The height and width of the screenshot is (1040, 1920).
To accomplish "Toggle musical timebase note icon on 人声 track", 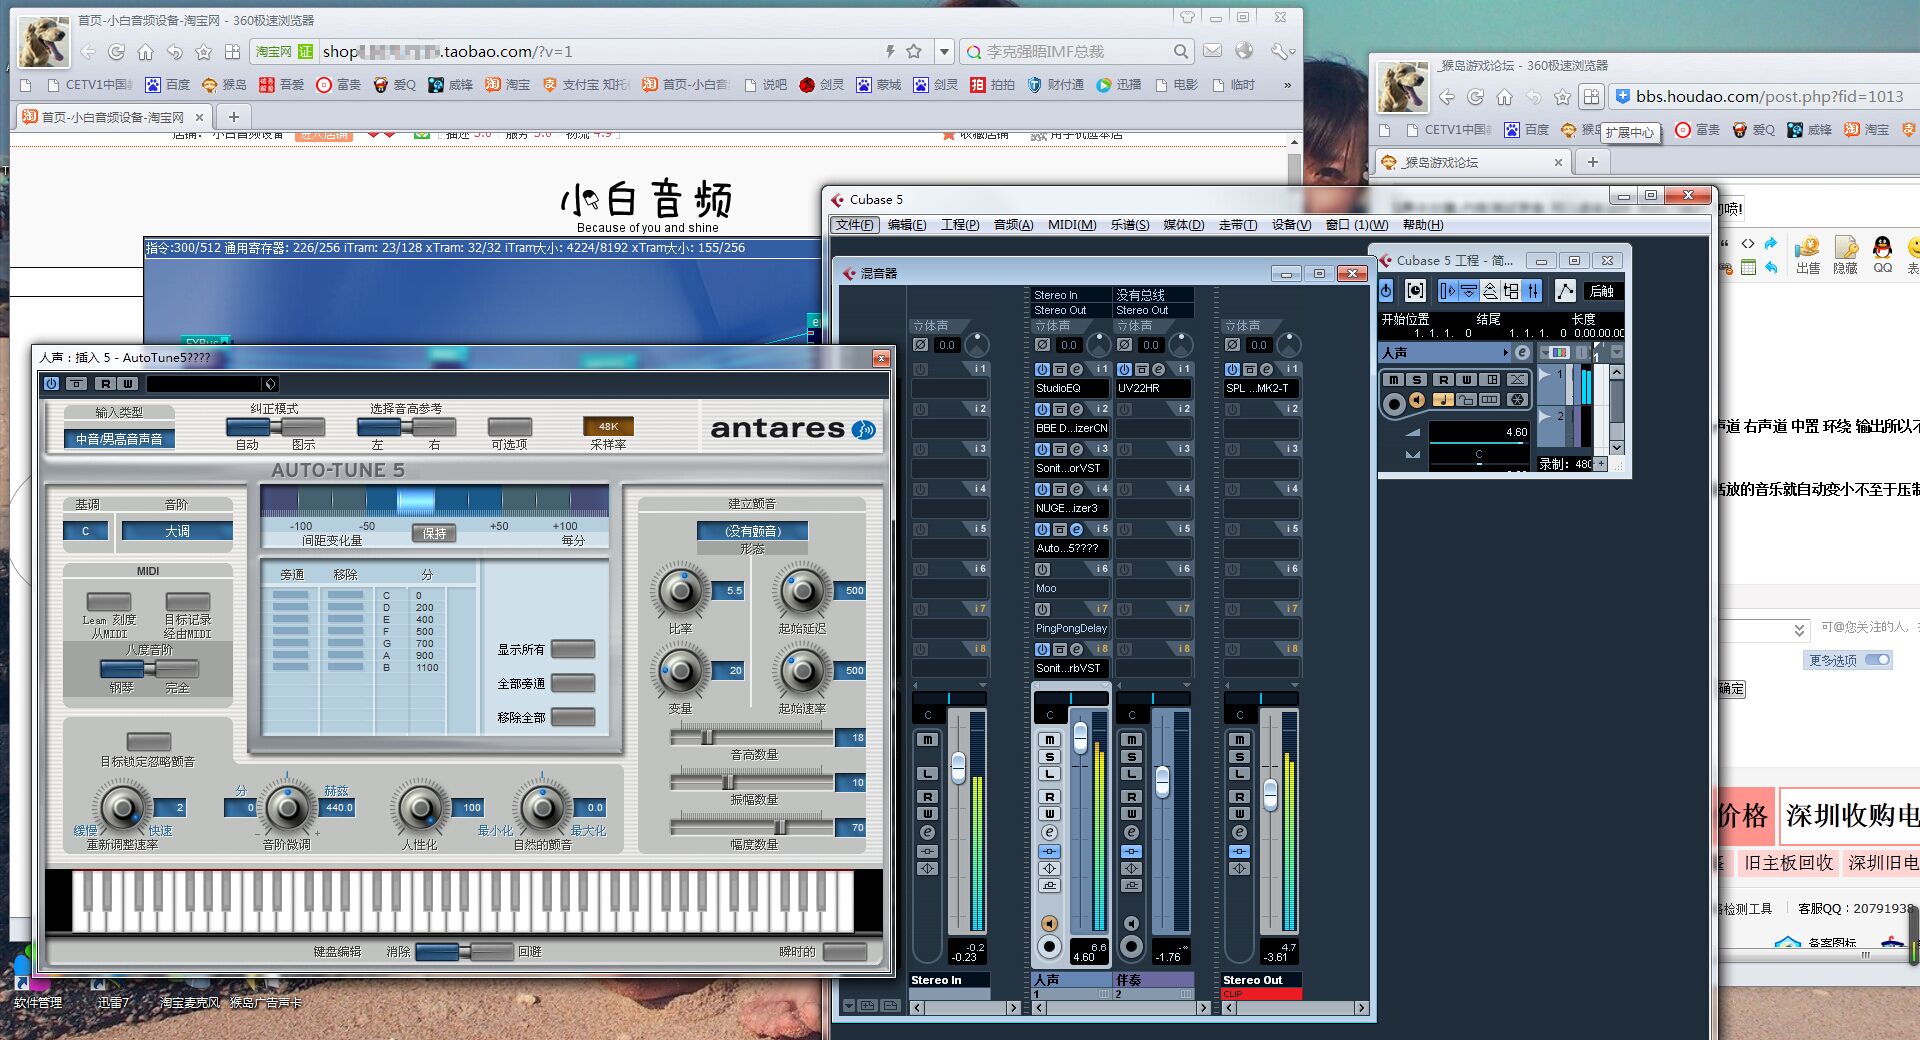I will click(x=1441, y=400).
